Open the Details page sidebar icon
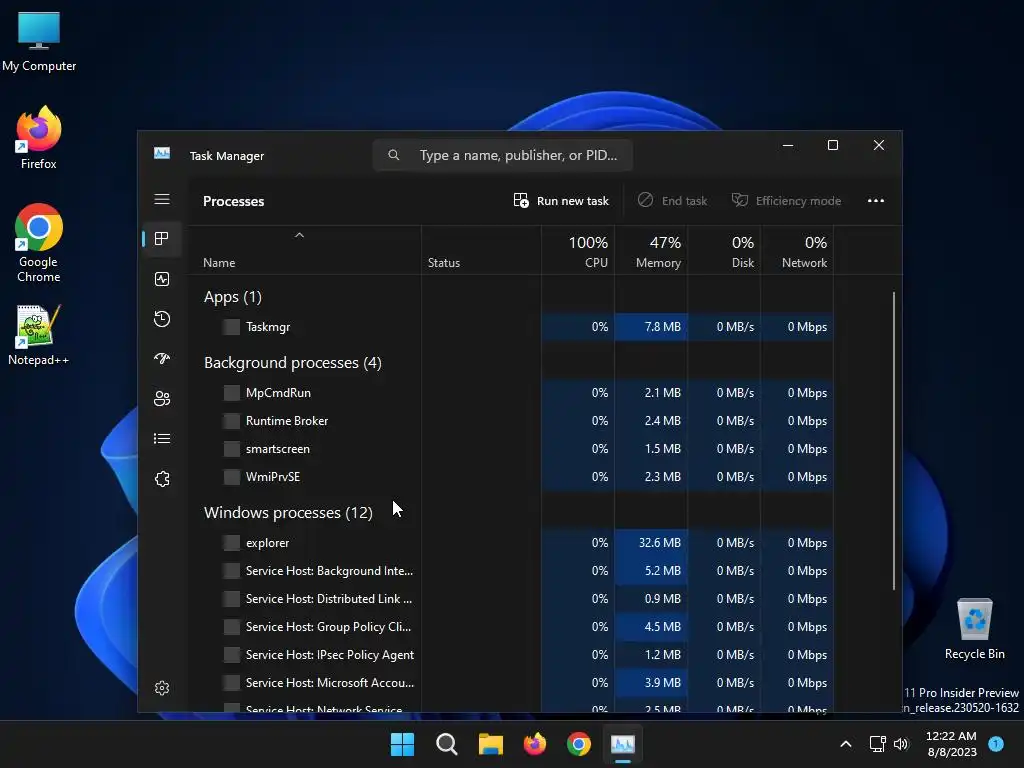The width and height of the screenshot is (1024, 768). pyautogui.click(x=162, y=438)
